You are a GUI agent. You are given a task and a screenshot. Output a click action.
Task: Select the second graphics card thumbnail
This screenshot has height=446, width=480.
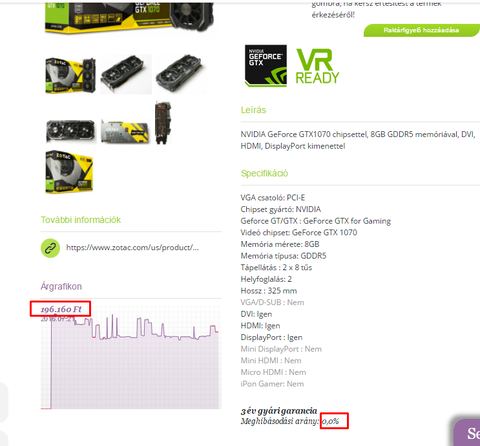tap(126, 74)
